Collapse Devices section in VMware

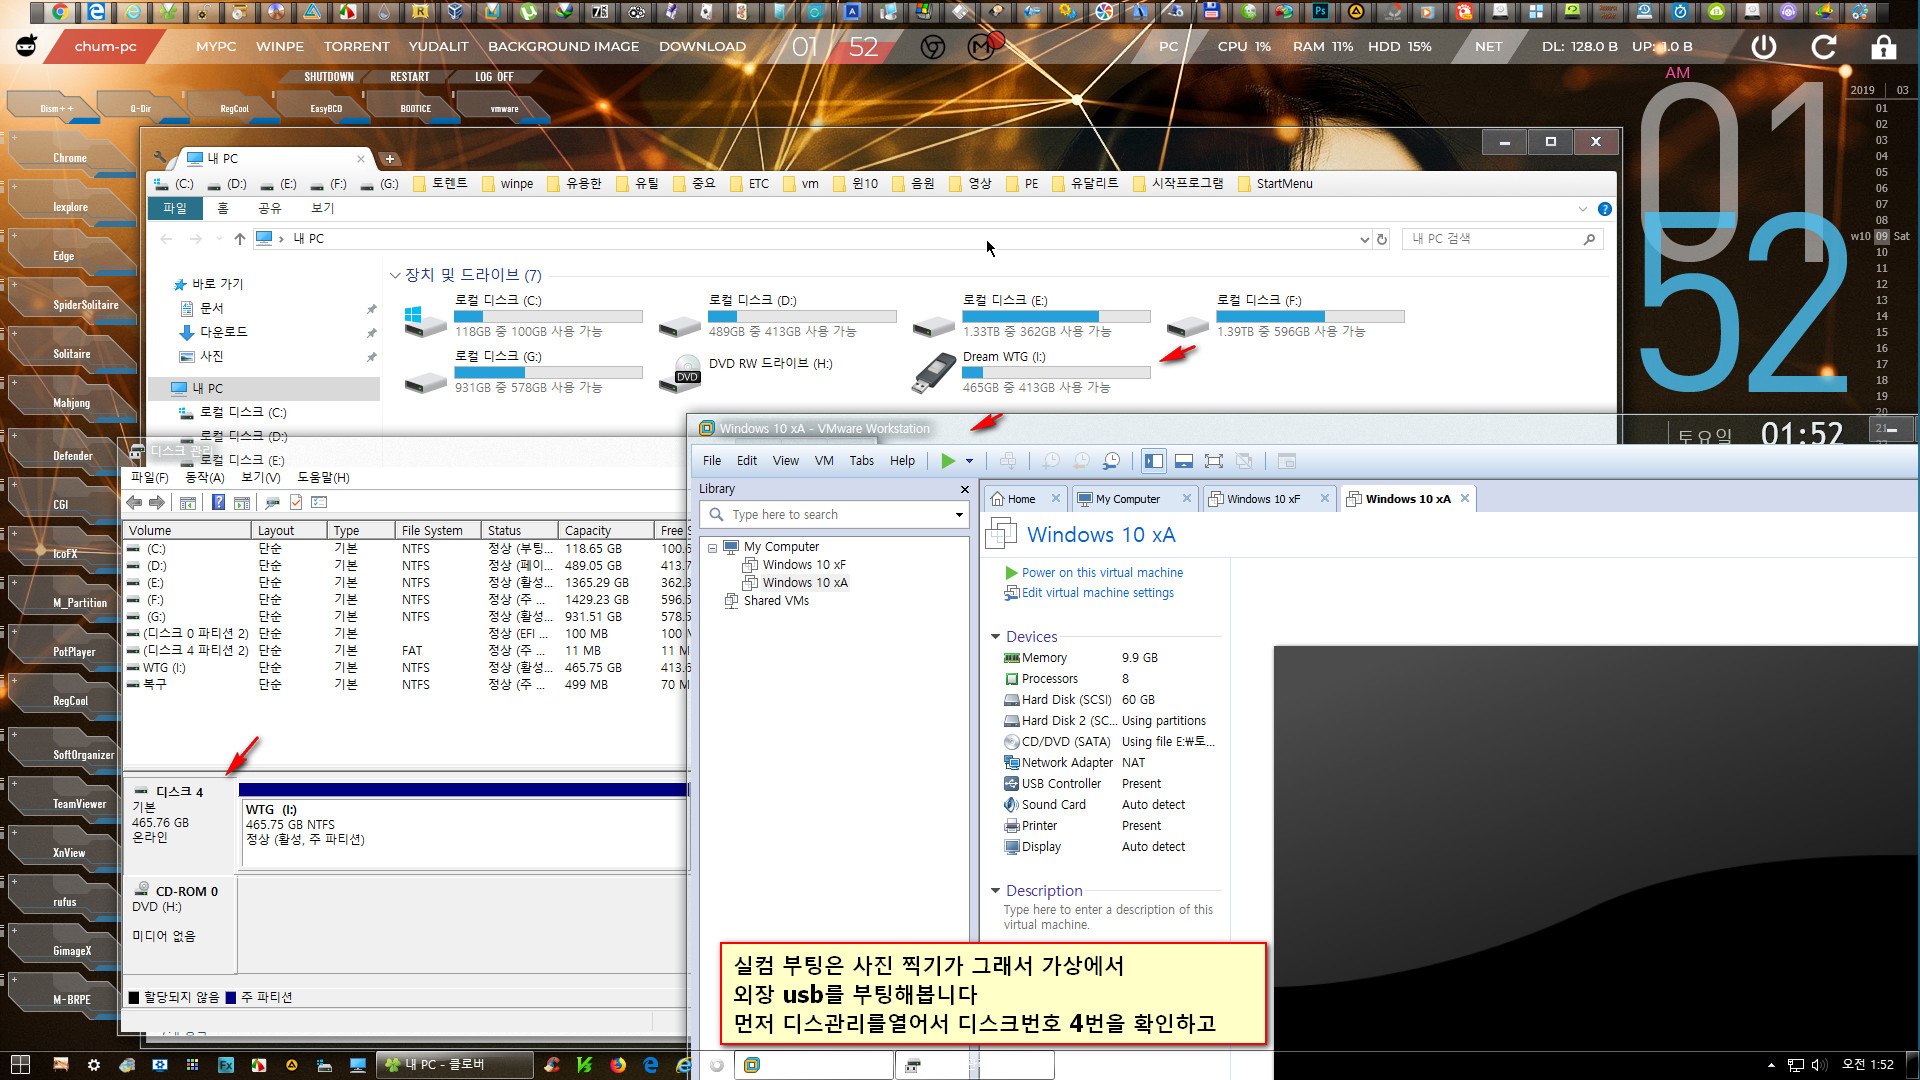point(995,637)
